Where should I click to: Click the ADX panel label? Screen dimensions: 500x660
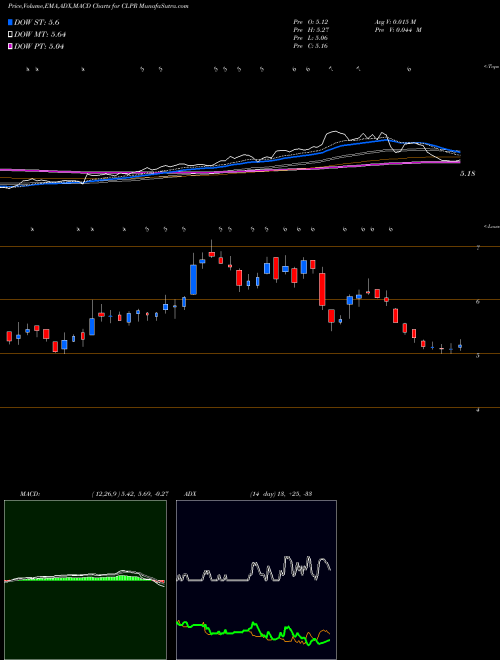(x=190, y=494)
